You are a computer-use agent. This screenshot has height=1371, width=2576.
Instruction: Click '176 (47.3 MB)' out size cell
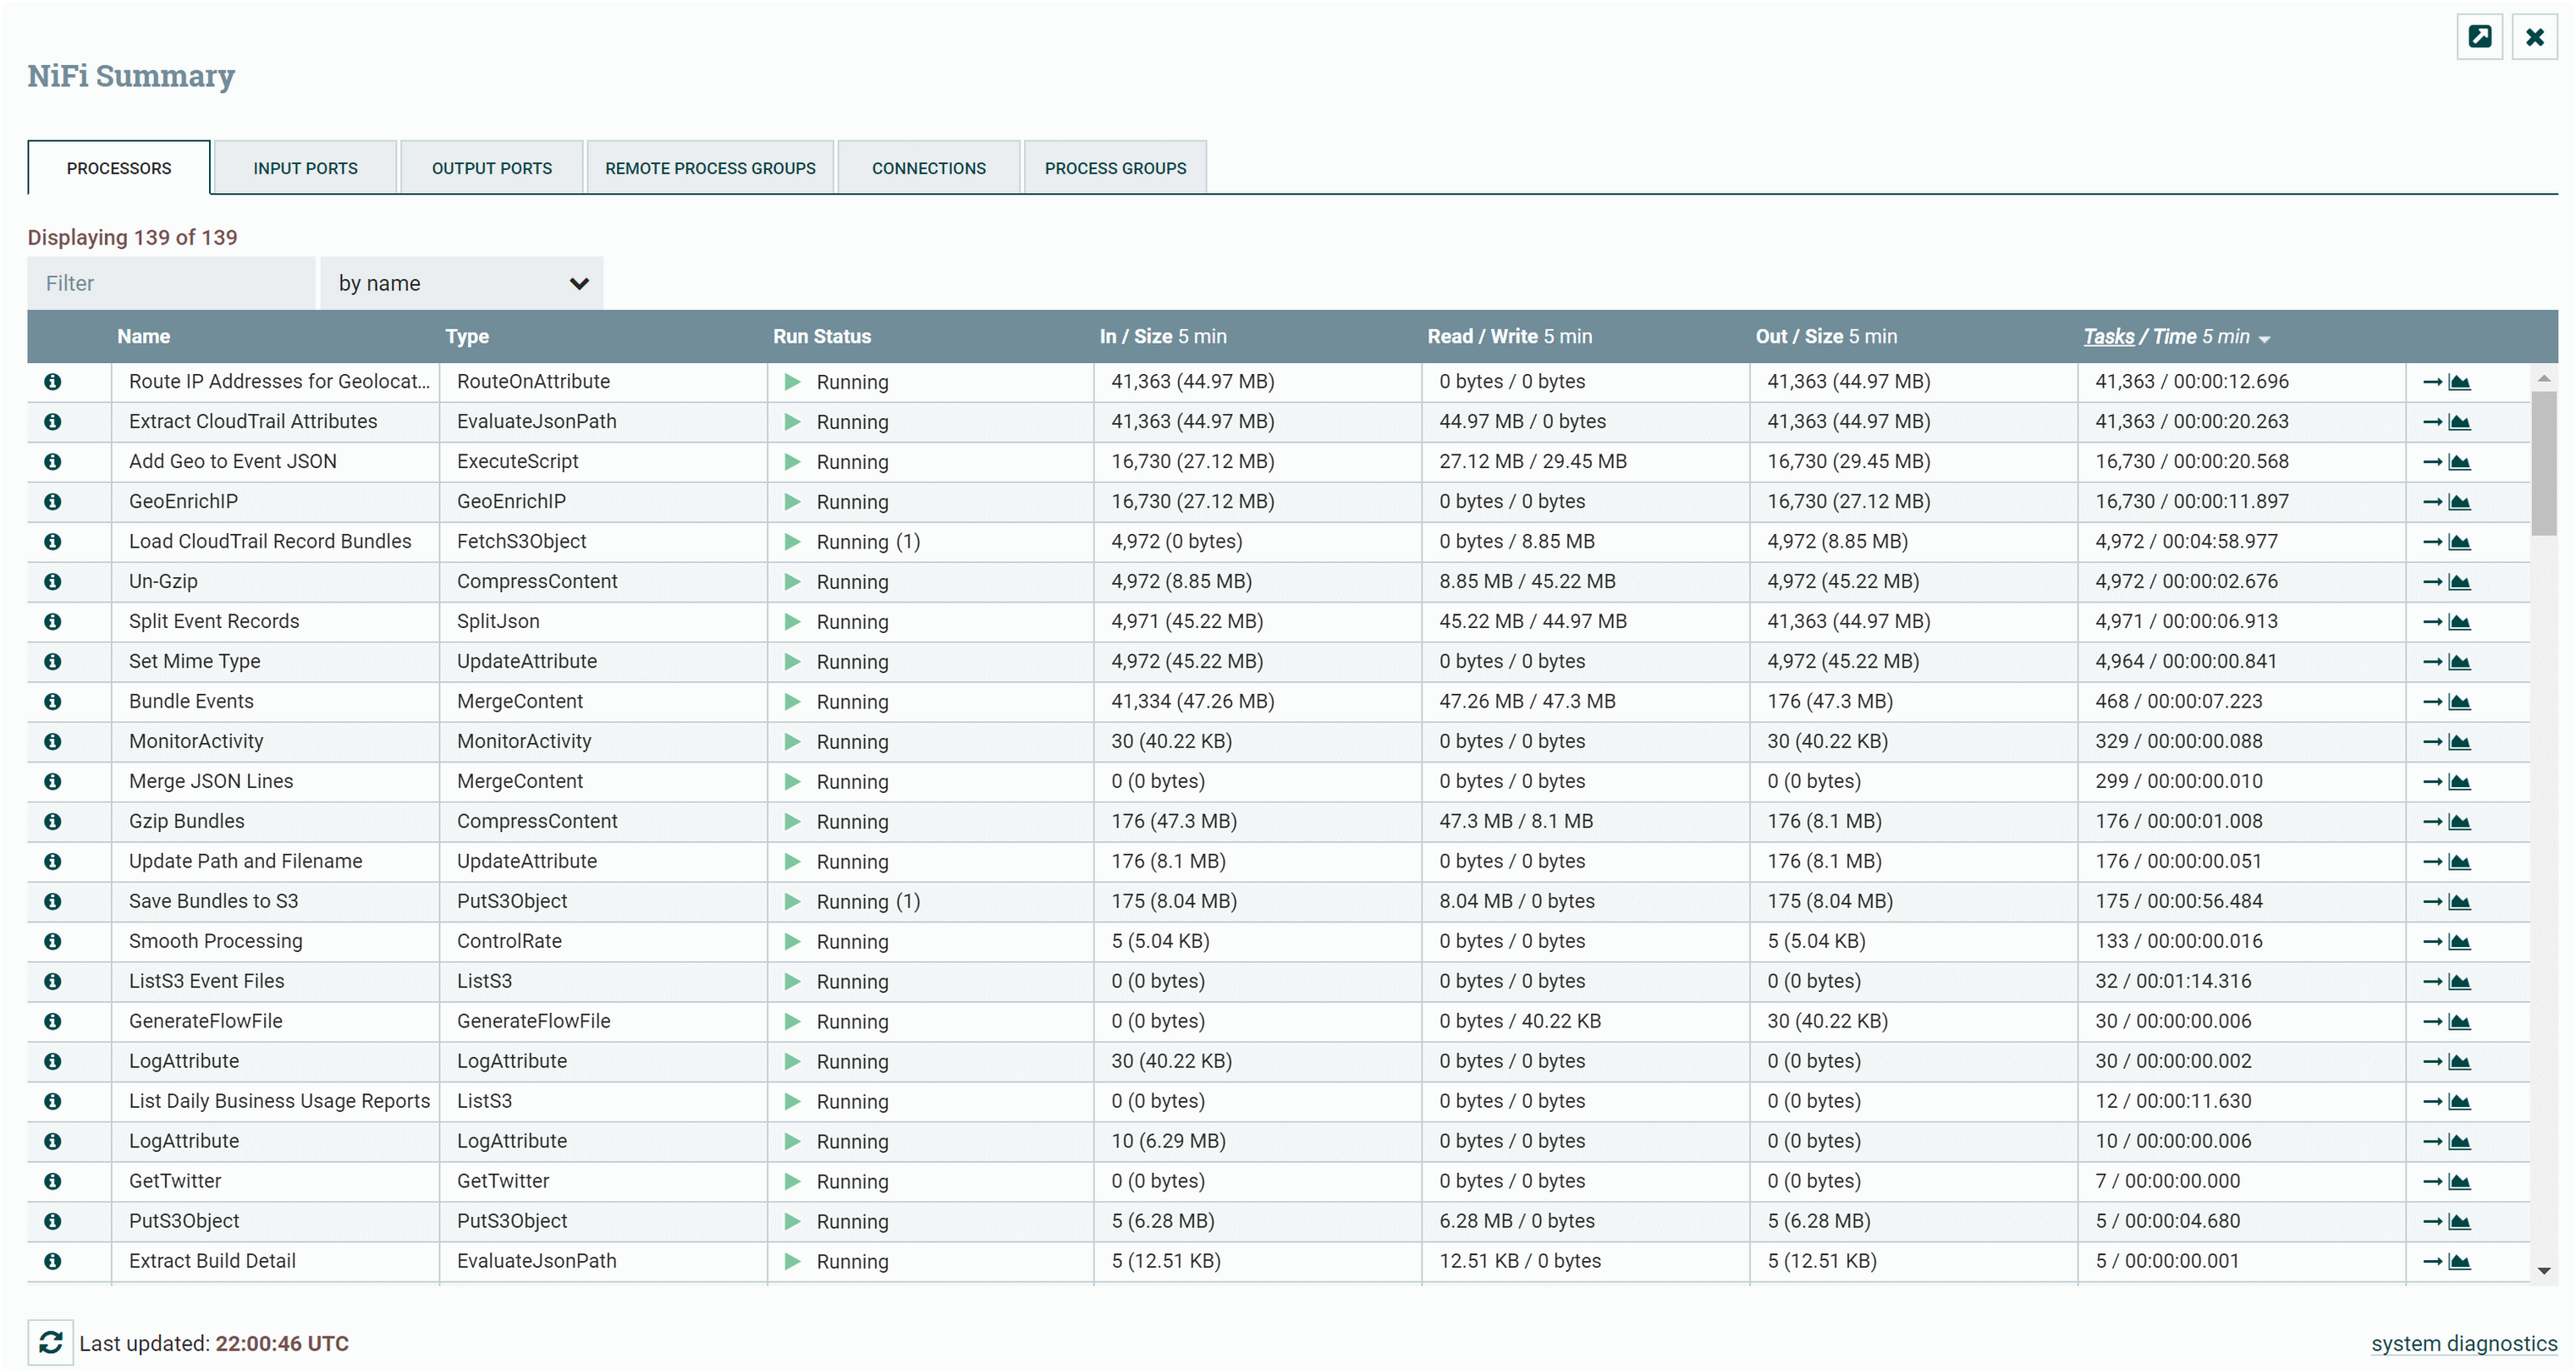tap(1830, 701)
